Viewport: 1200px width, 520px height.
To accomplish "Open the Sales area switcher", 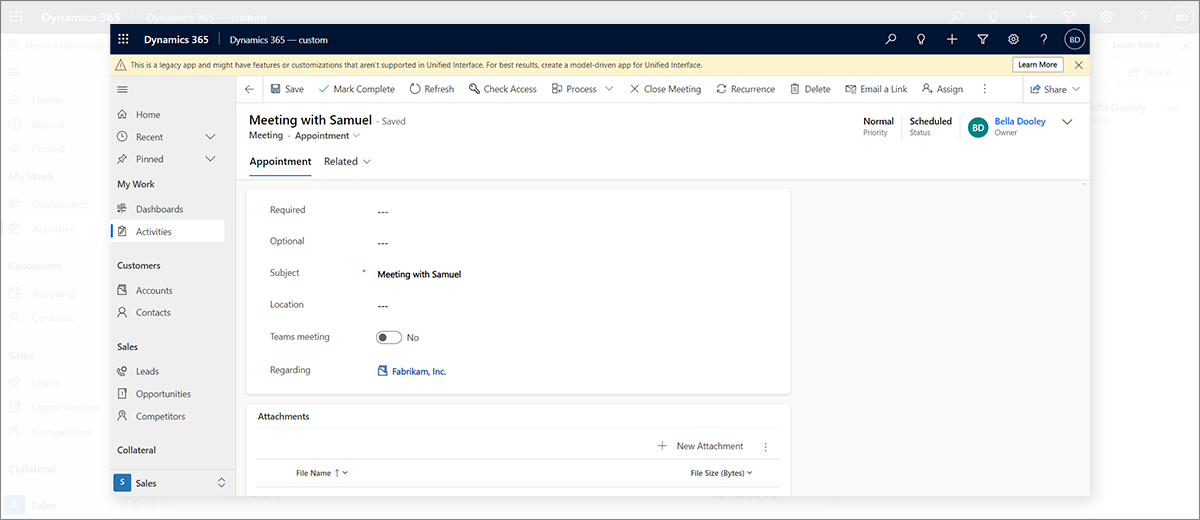I will [172, 483].
